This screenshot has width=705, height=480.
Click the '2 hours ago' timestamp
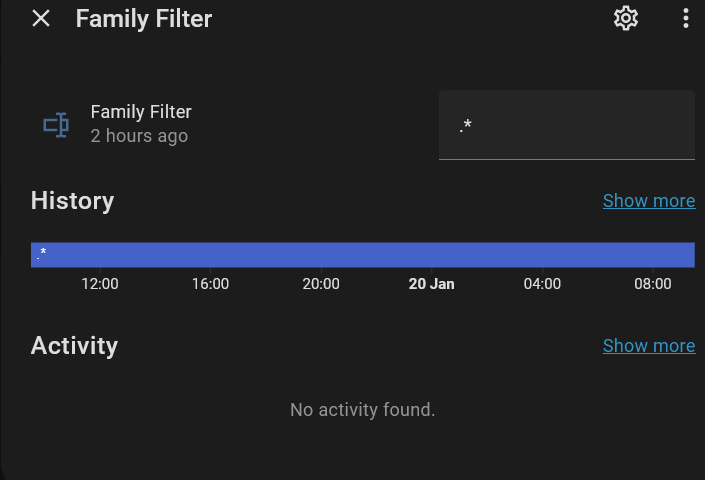(x=139, y=136)
